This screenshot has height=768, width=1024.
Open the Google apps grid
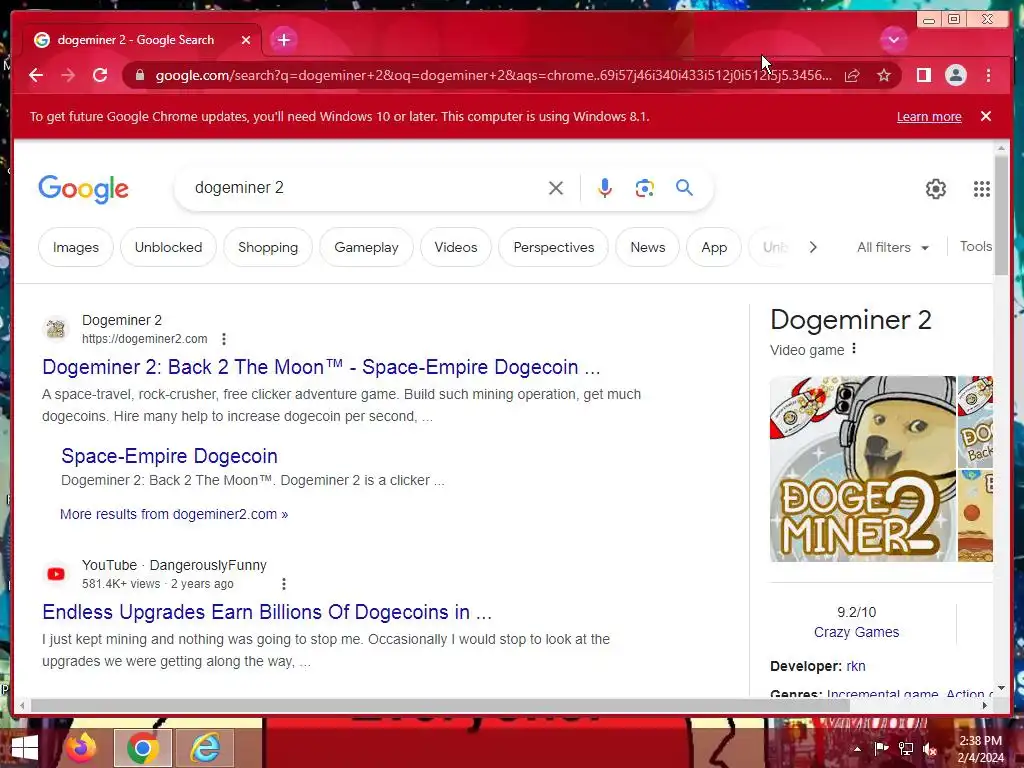point(982,189)
